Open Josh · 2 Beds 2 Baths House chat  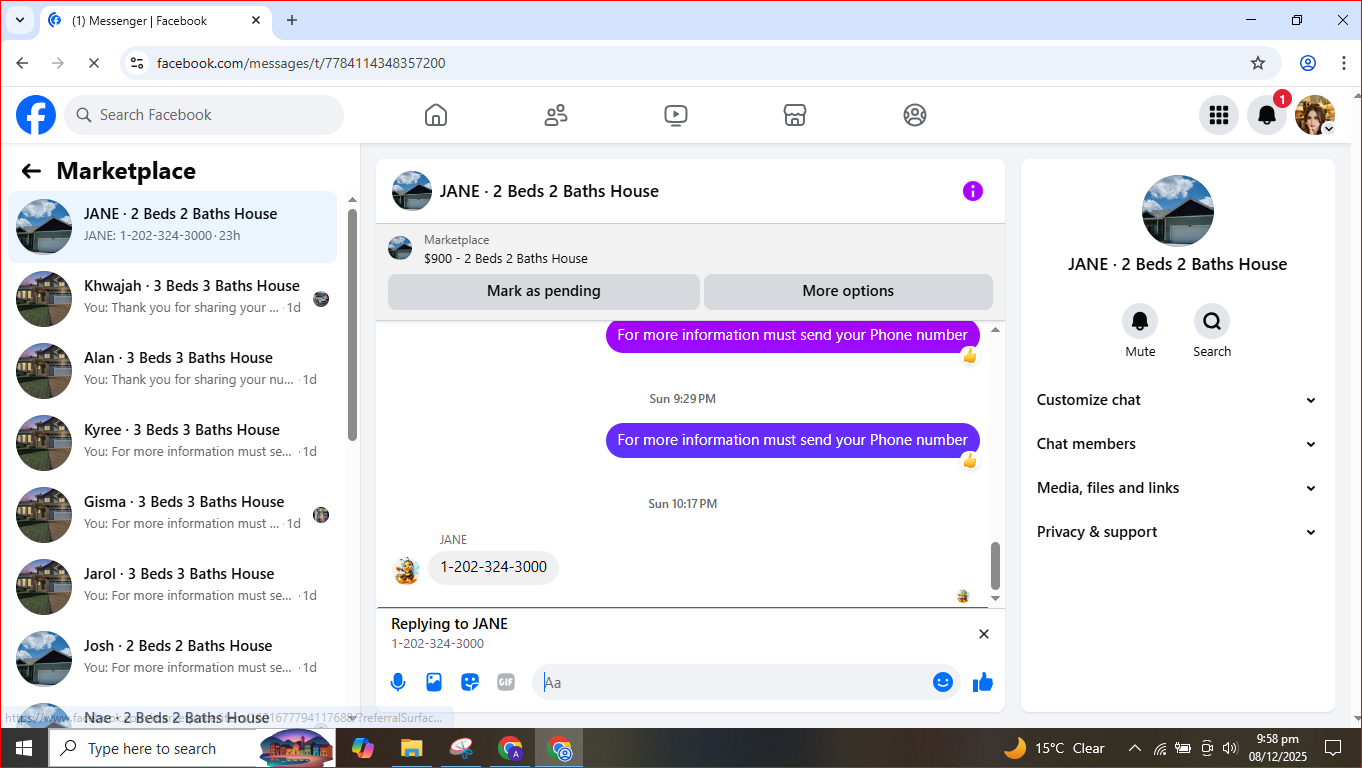pos(173,659)
